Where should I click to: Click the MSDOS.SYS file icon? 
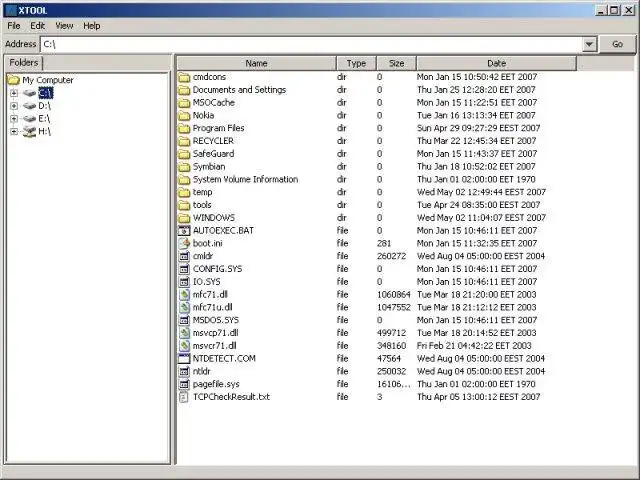(184, 320)
